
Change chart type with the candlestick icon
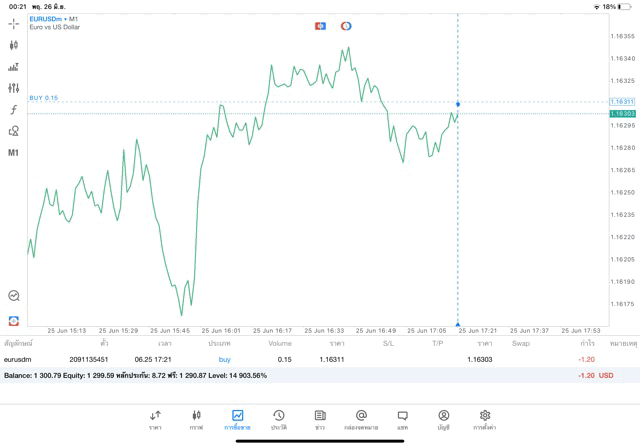pos(13,45)
